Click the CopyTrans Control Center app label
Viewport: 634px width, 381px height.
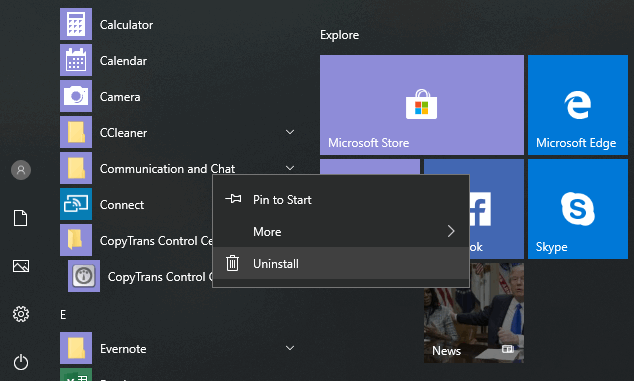click(160, 277)
